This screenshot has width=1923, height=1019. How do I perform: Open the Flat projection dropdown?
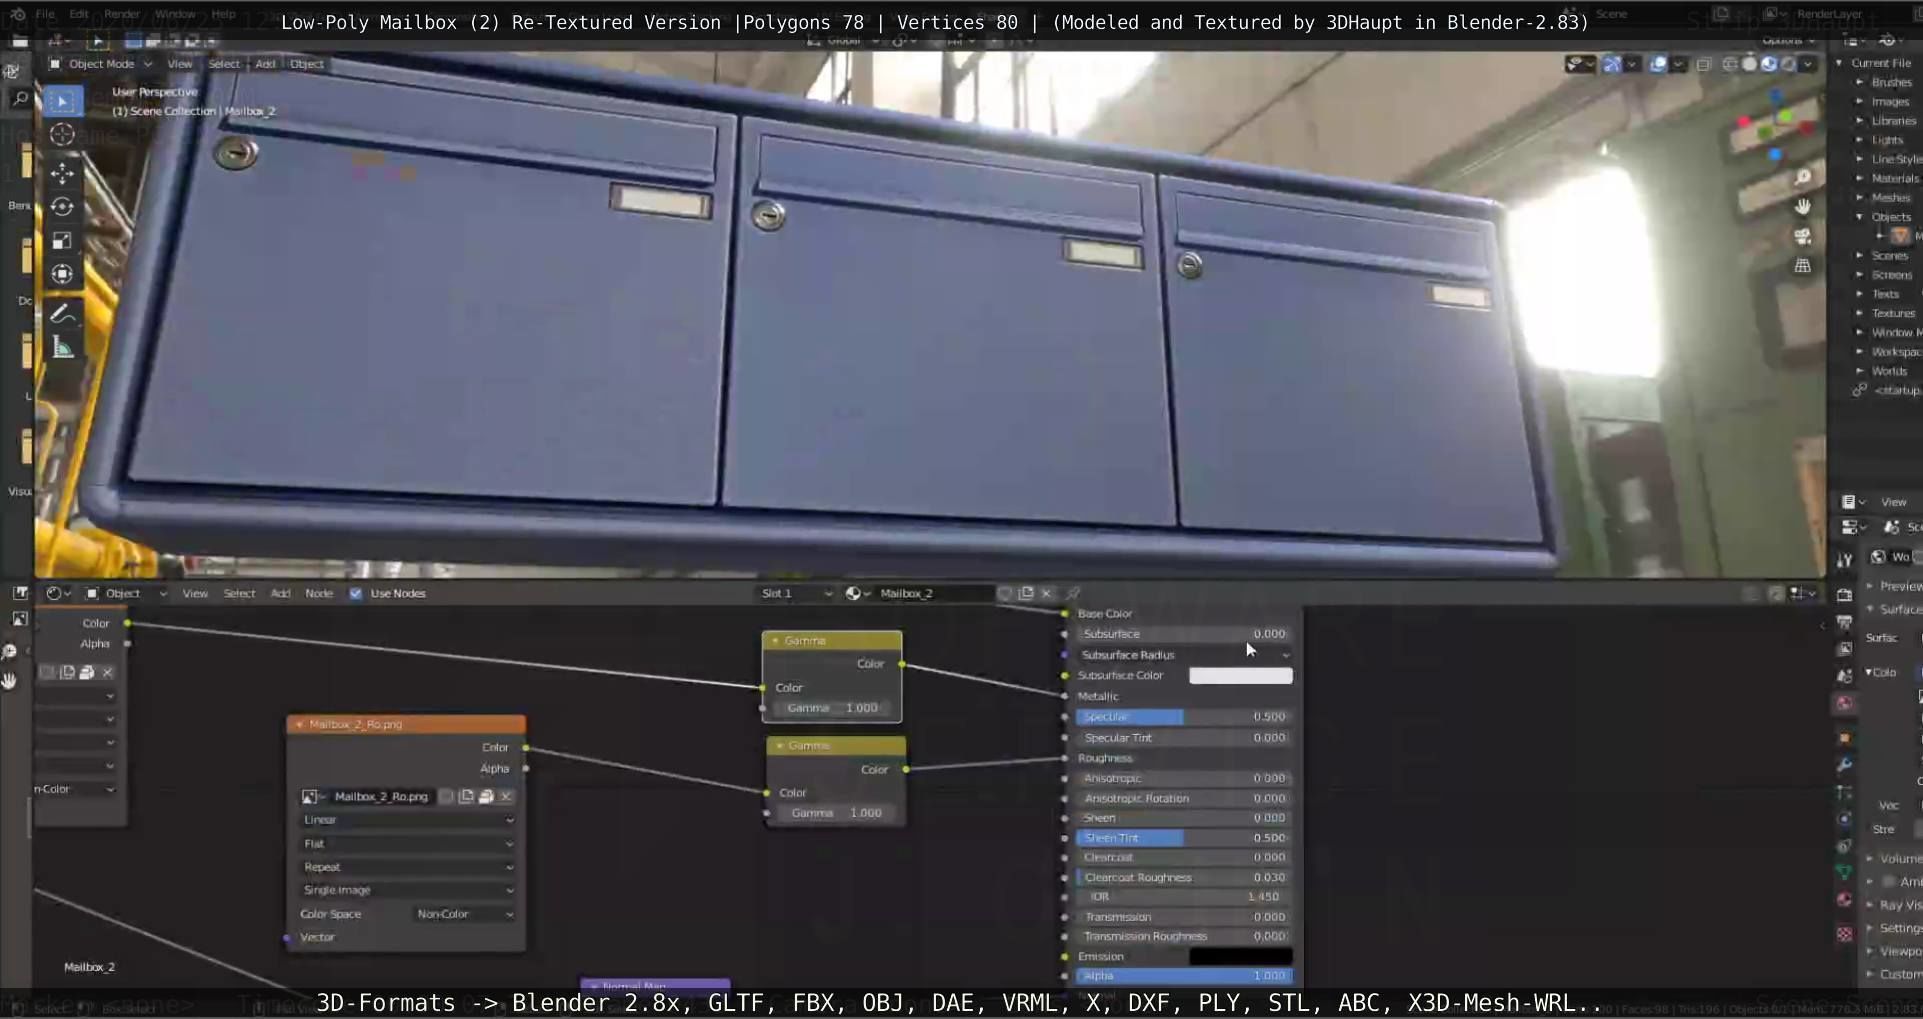tap(408, 844)
